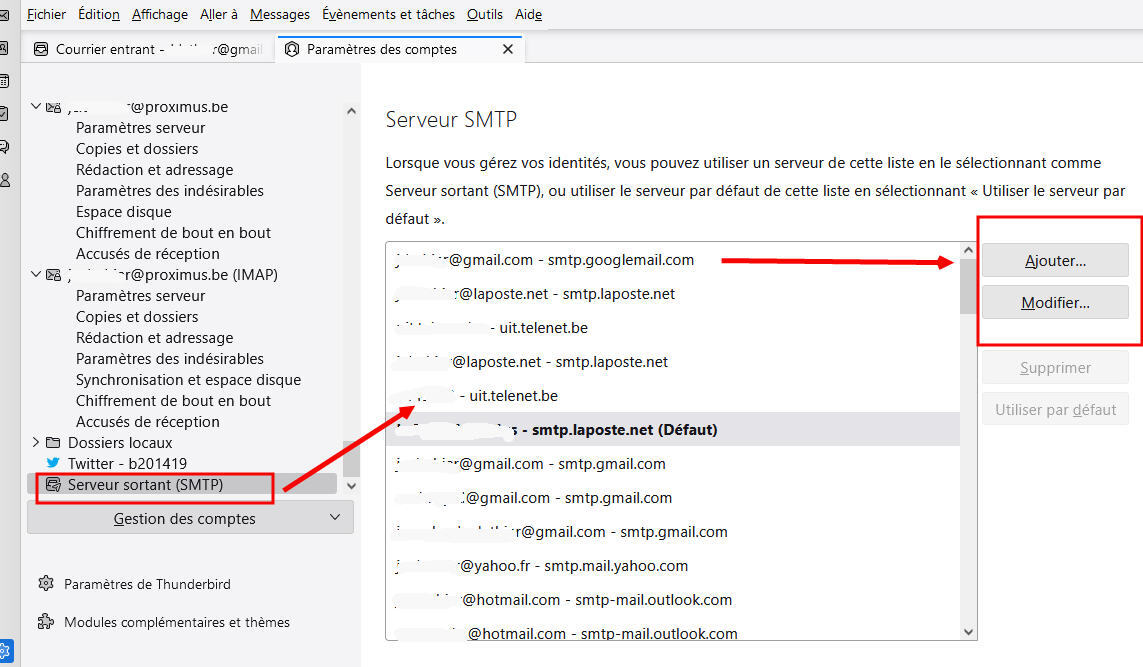Open Modules complémentaires et thèmes

point(164,622)
